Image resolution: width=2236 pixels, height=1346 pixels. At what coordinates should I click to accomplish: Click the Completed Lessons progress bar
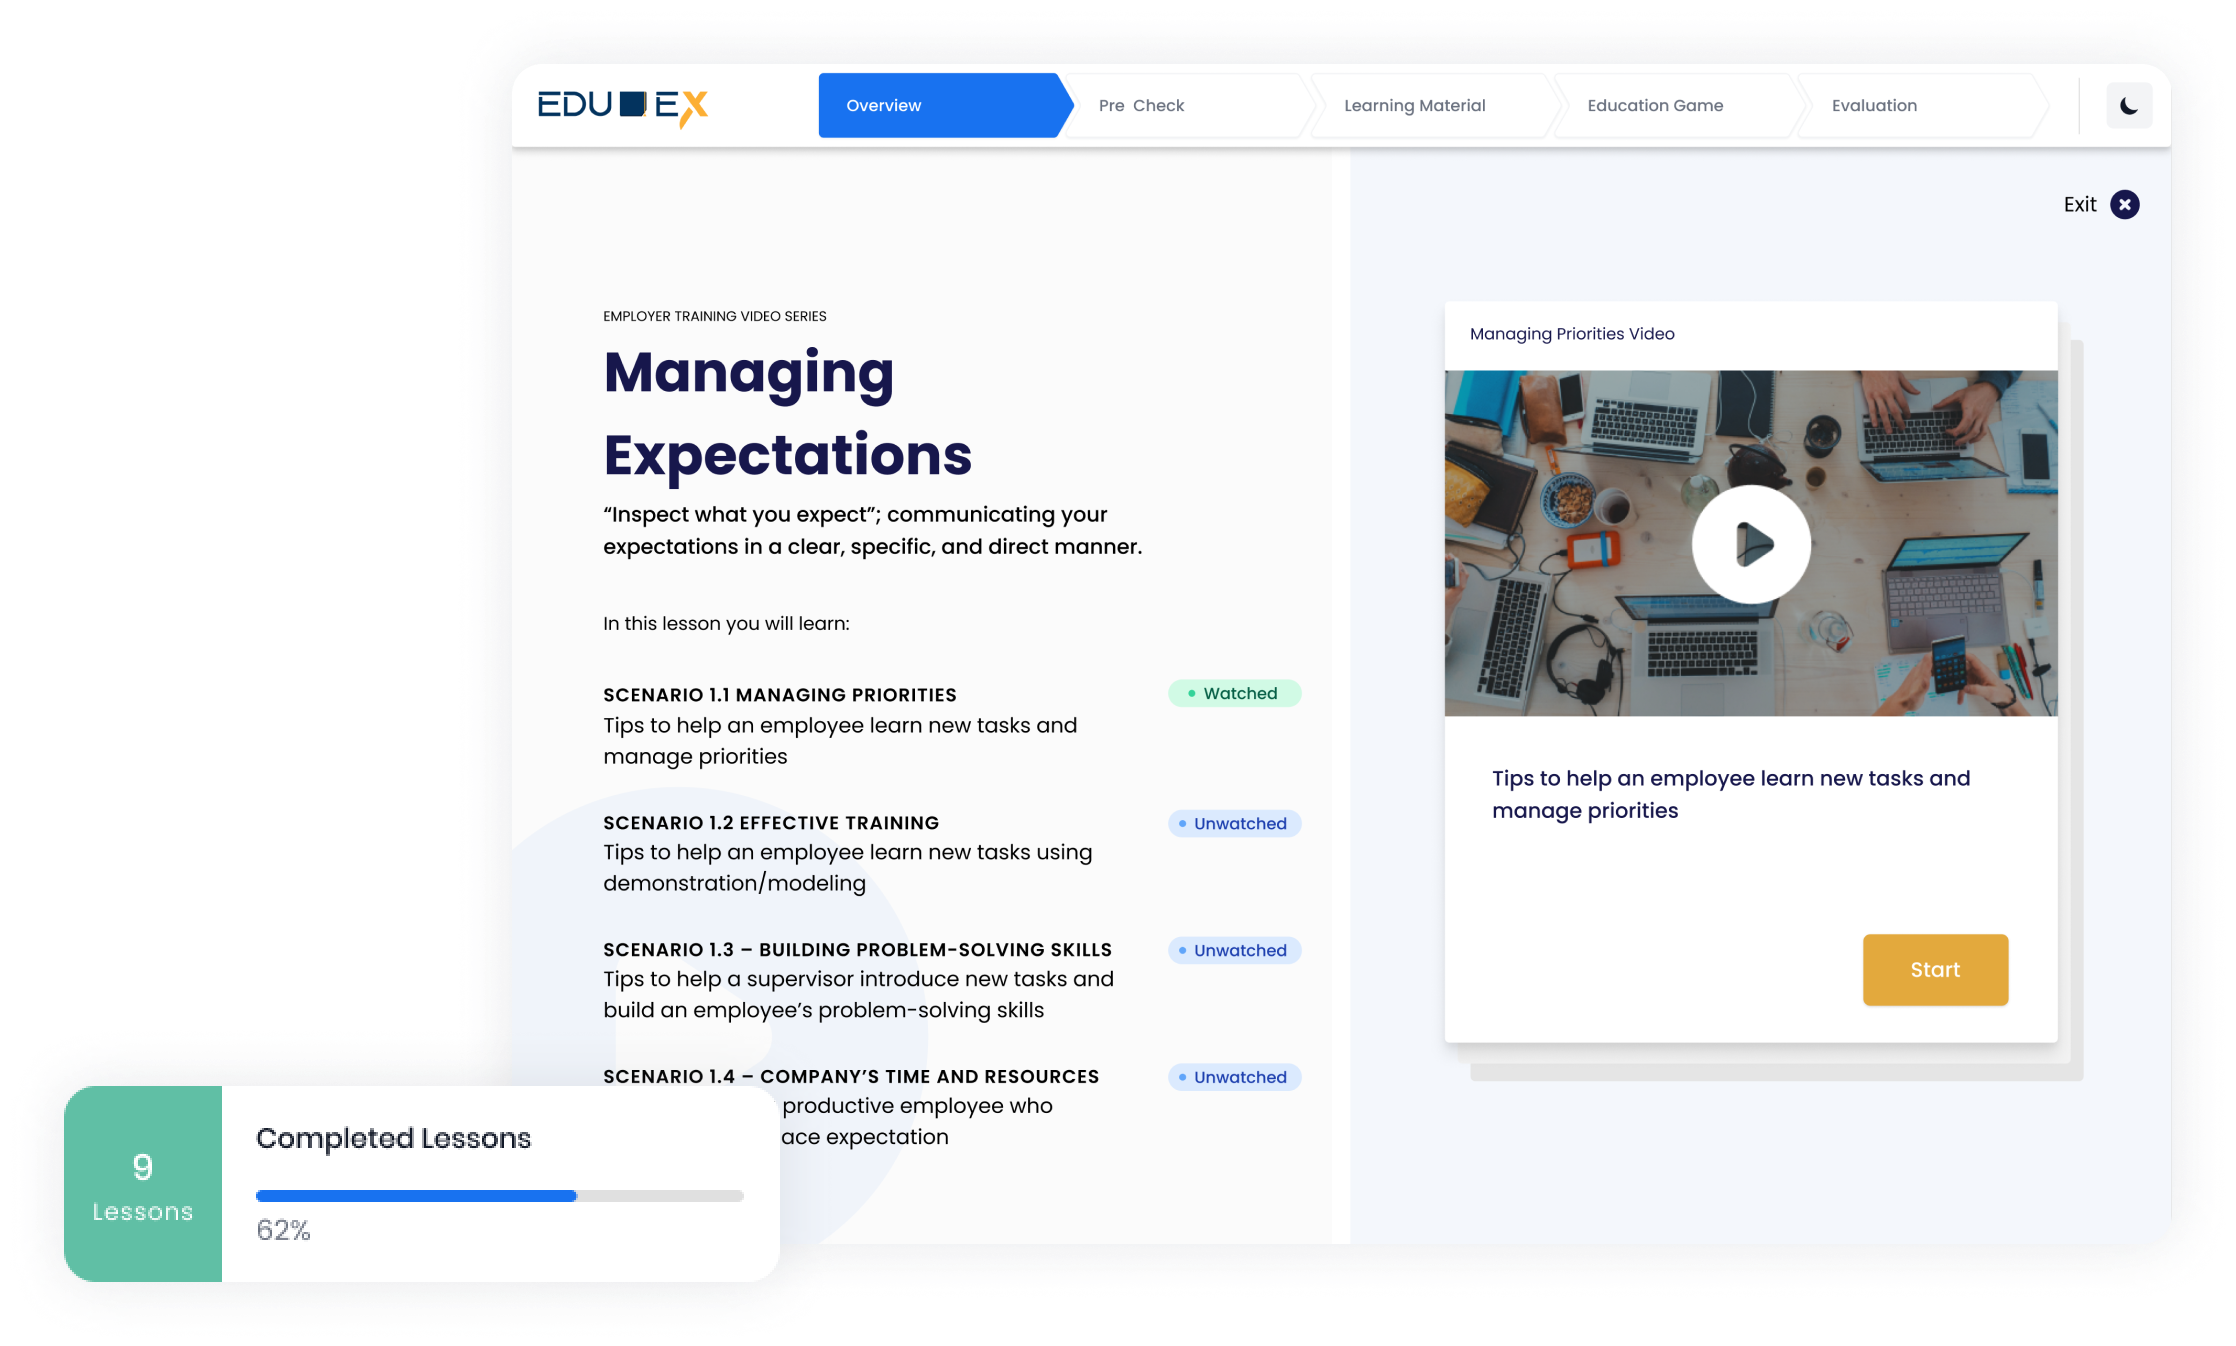click(499, 1196)
